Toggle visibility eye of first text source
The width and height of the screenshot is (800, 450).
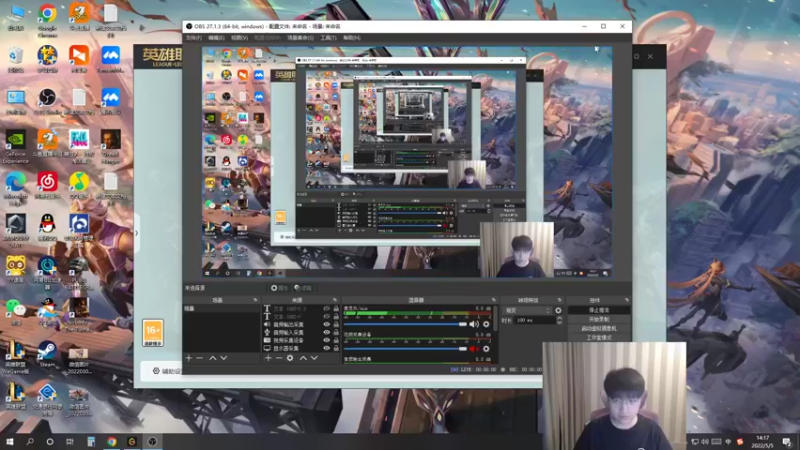click(327, 309)
